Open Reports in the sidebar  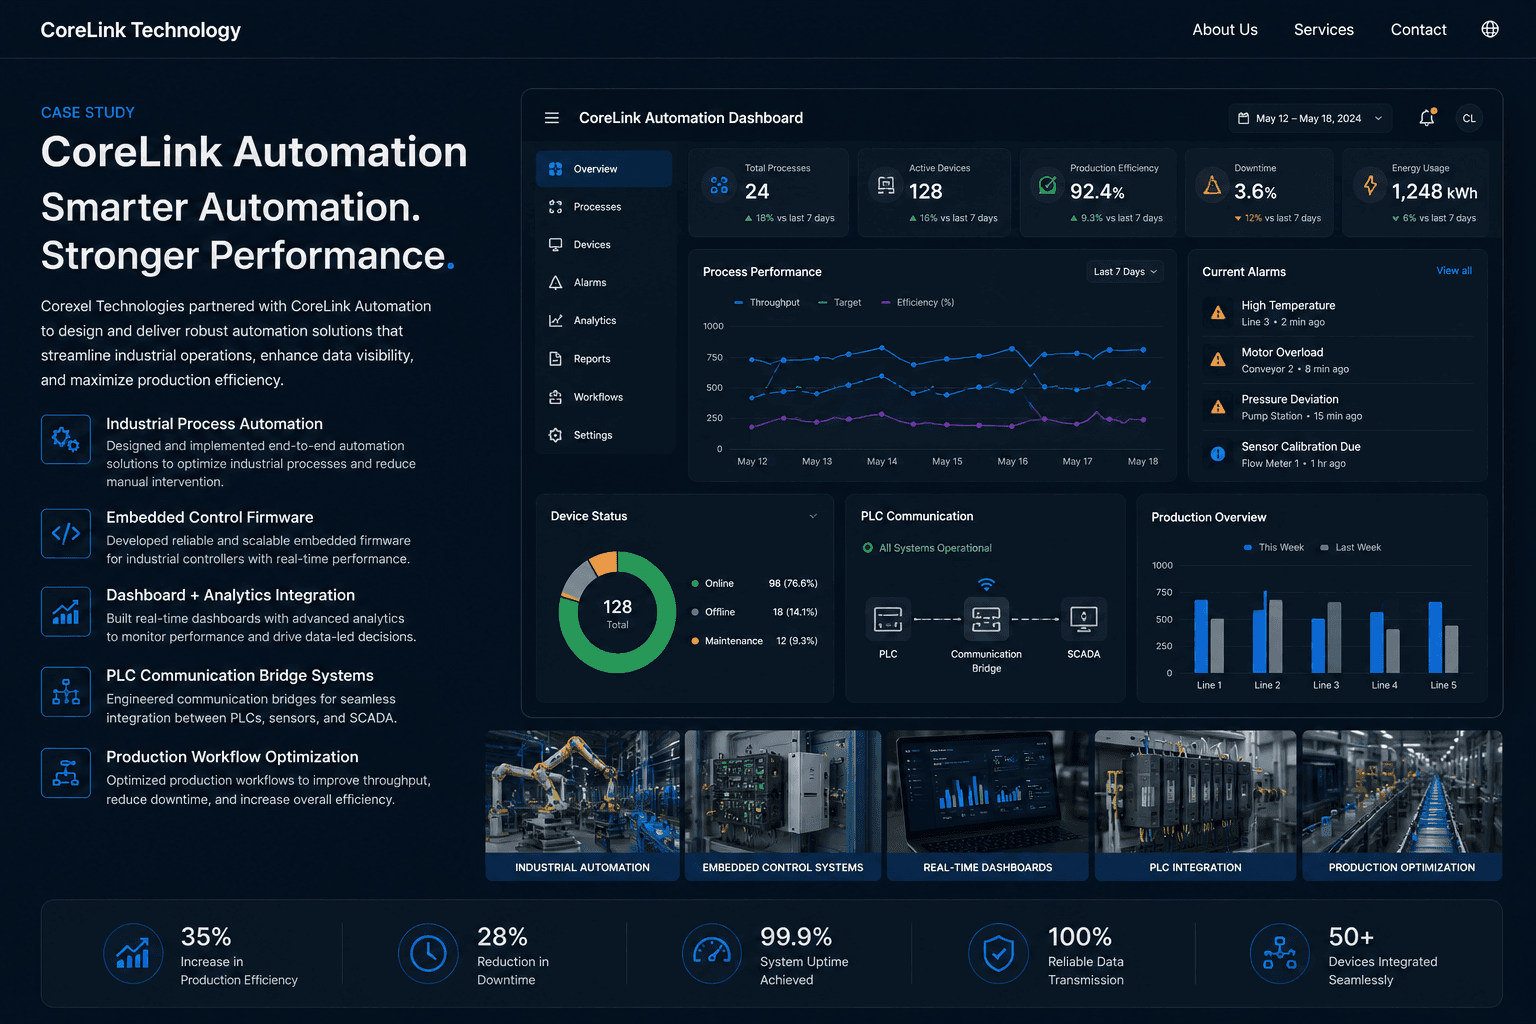pos(604,359)
